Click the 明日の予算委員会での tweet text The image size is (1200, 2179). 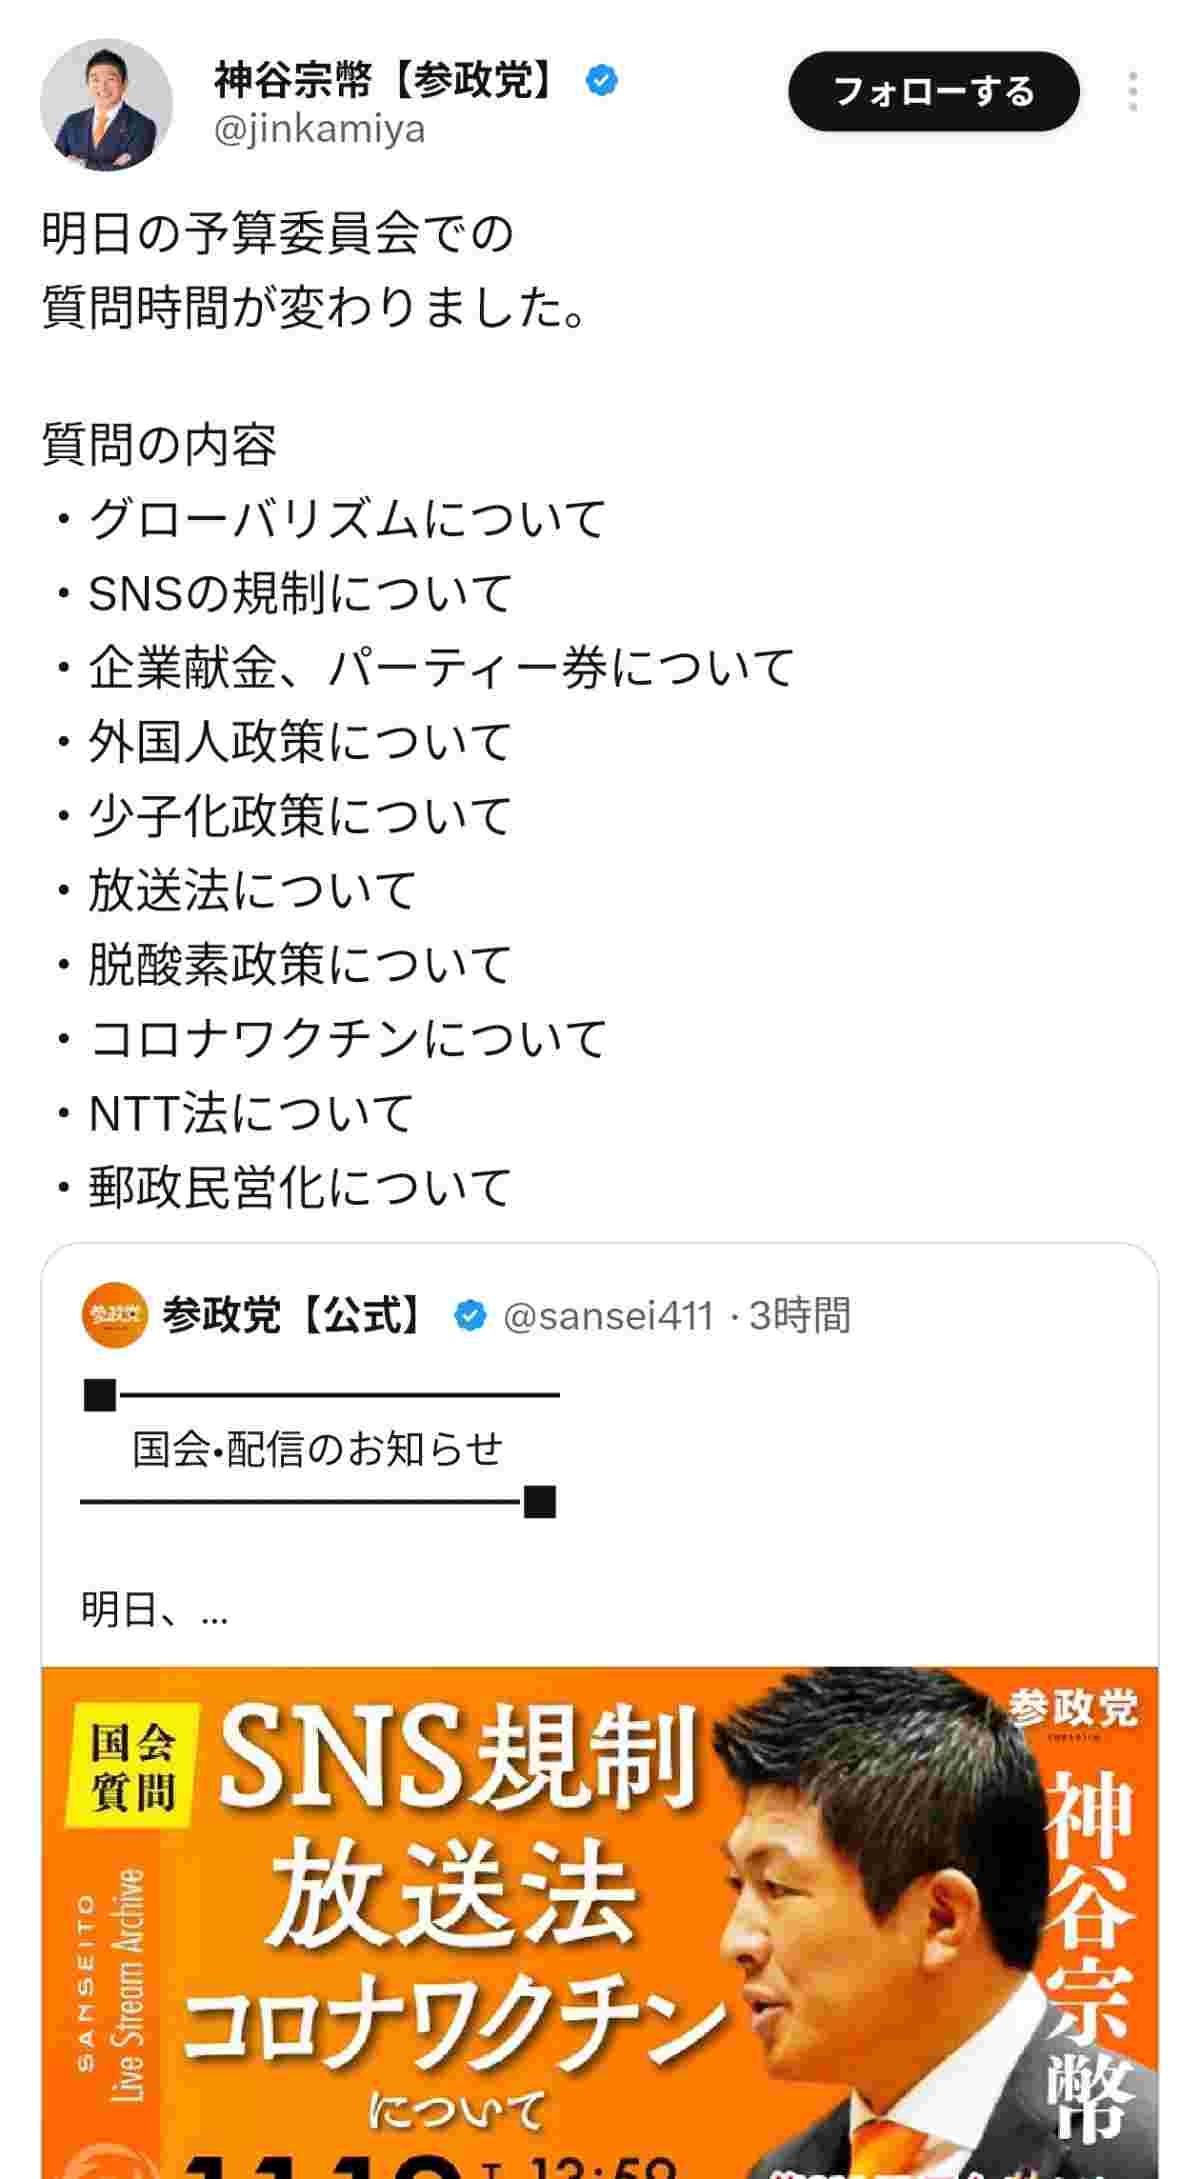click(277, 234)
